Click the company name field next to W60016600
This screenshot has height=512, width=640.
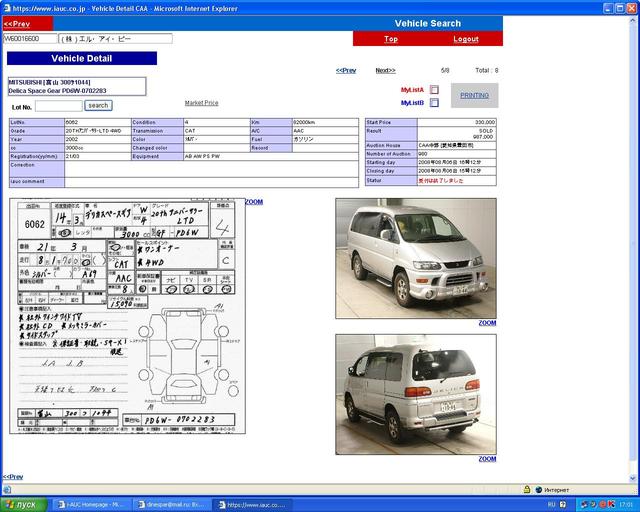[x=116, y=38]
